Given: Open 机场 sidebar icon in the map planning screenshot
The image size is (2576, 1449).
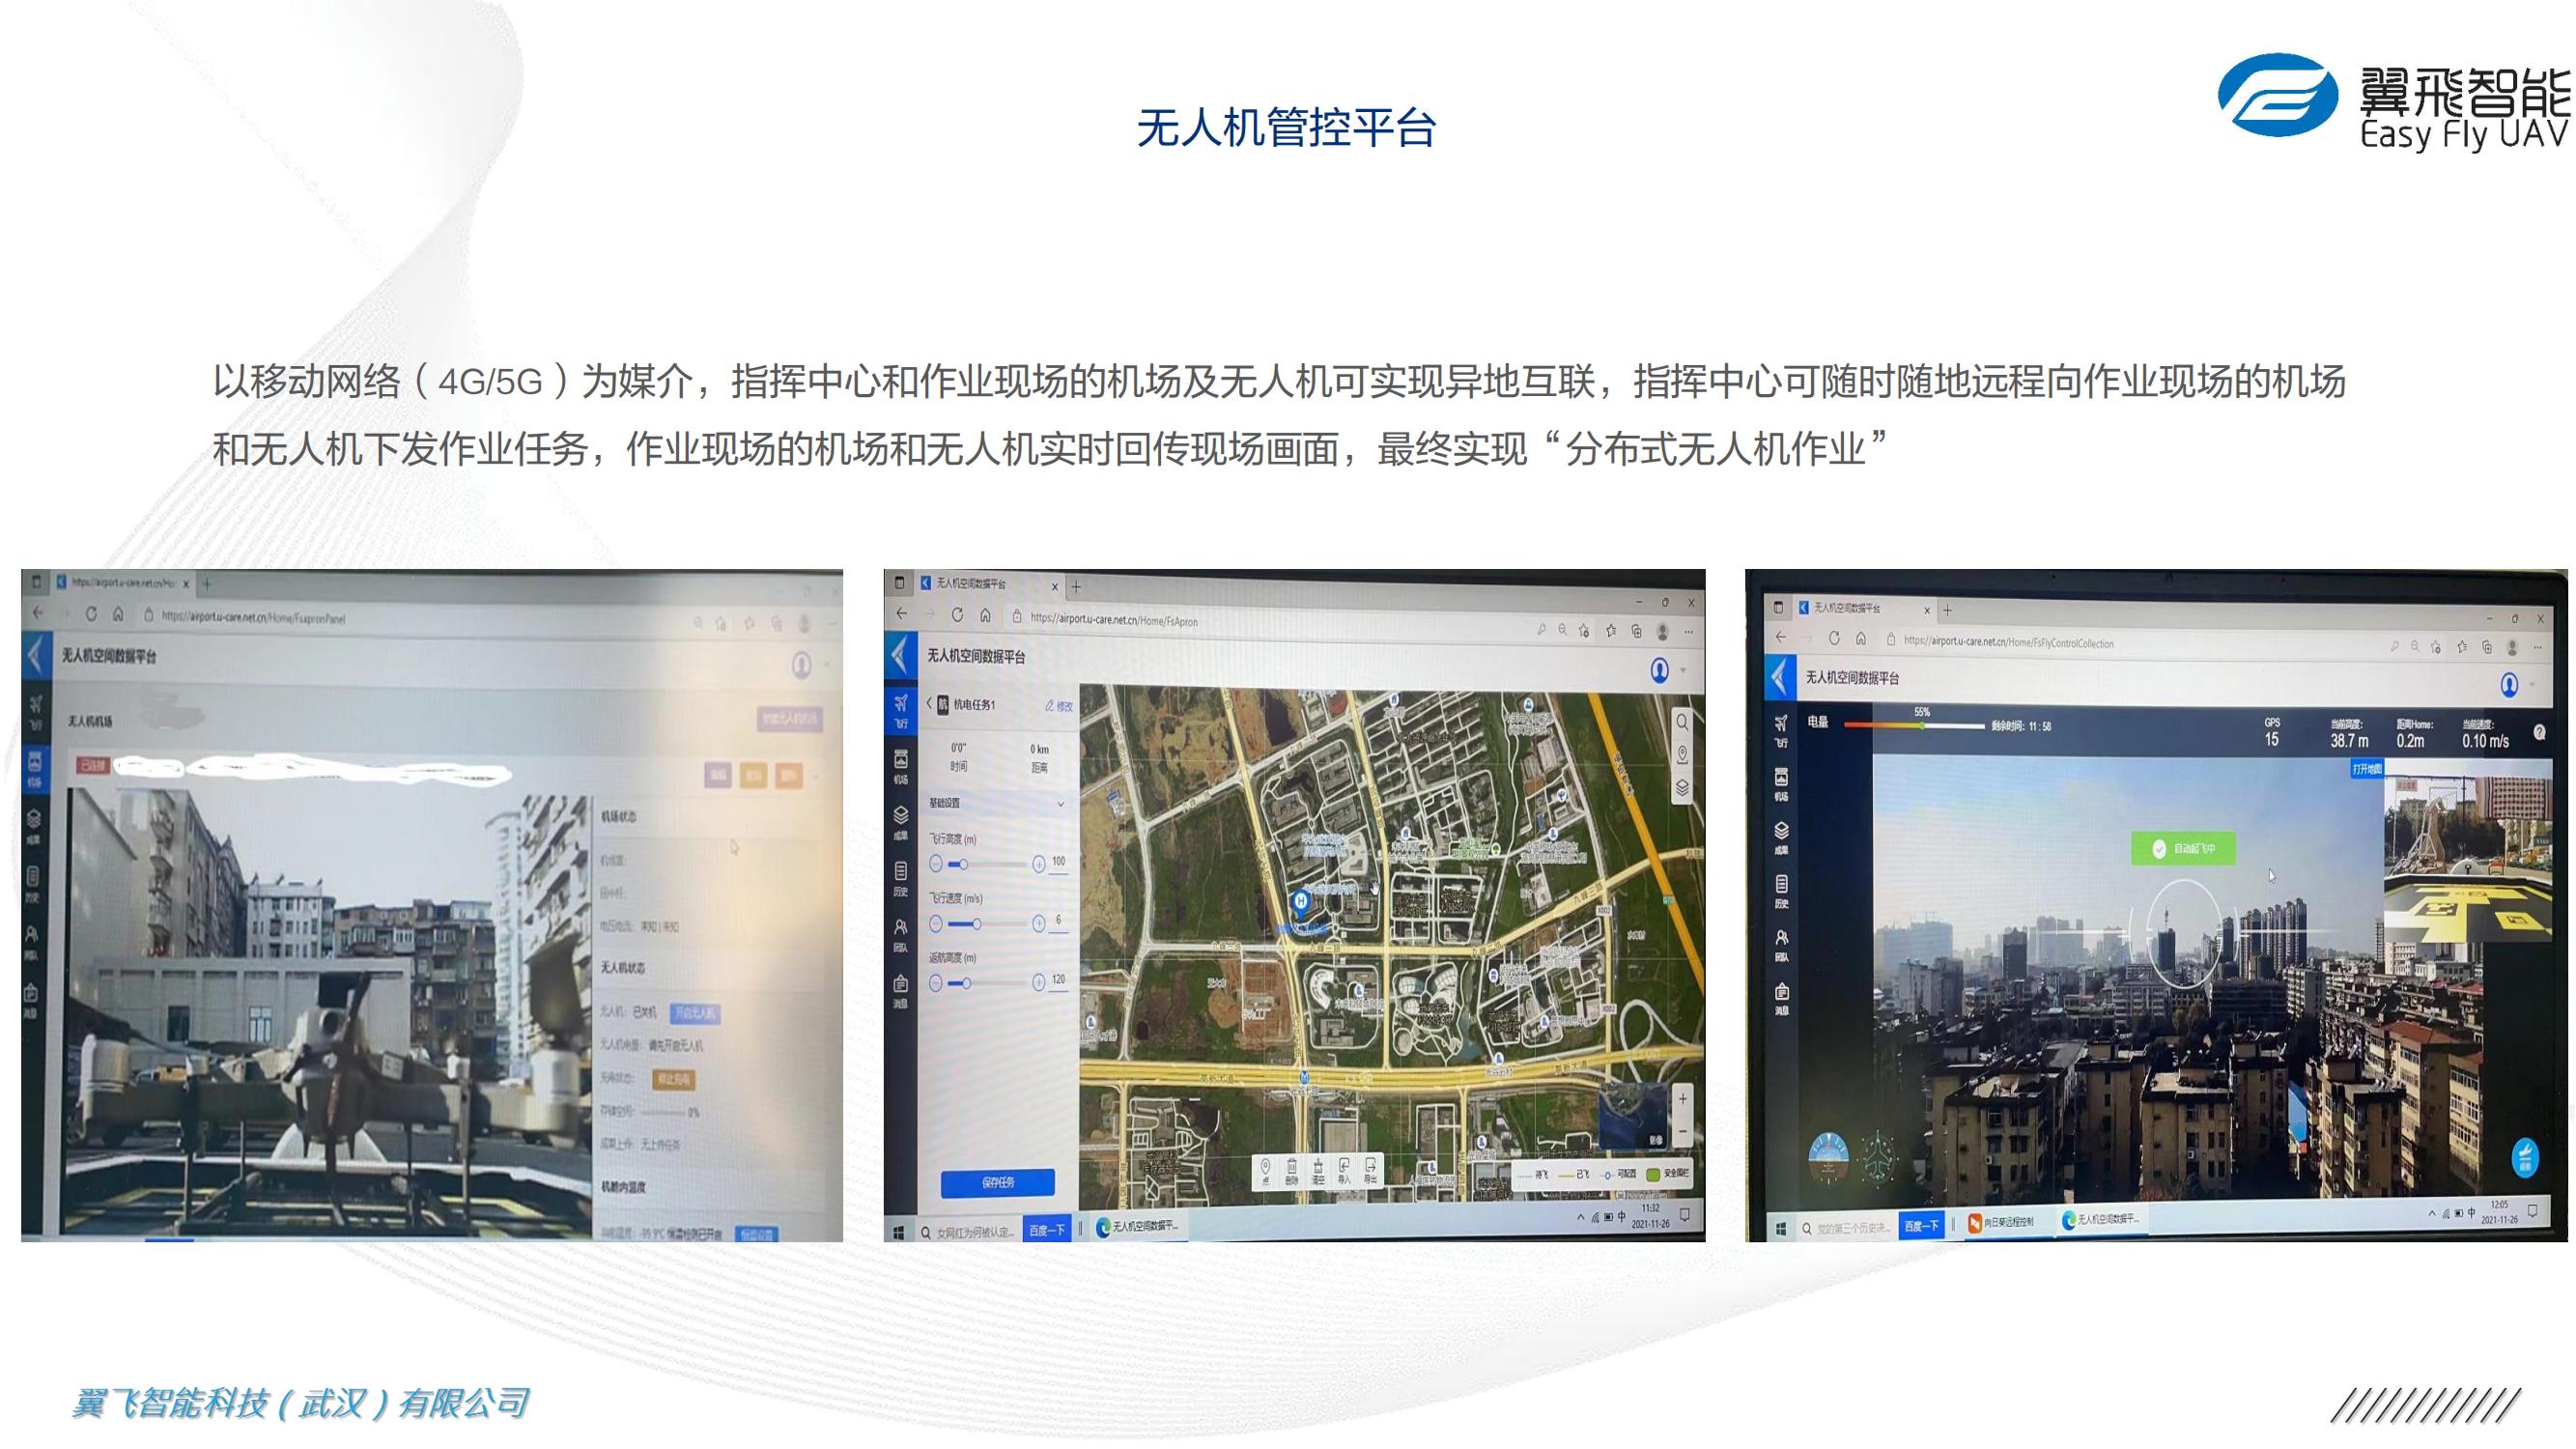Looking at the screenshot, I should point(900,765).
